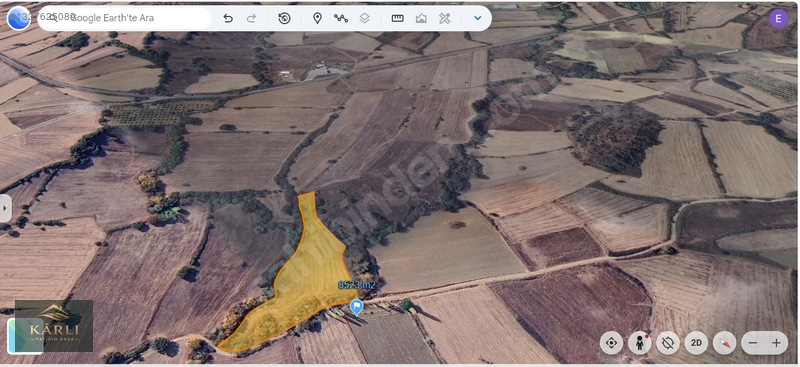Expand the toolbar dropdown chevron

478,18
